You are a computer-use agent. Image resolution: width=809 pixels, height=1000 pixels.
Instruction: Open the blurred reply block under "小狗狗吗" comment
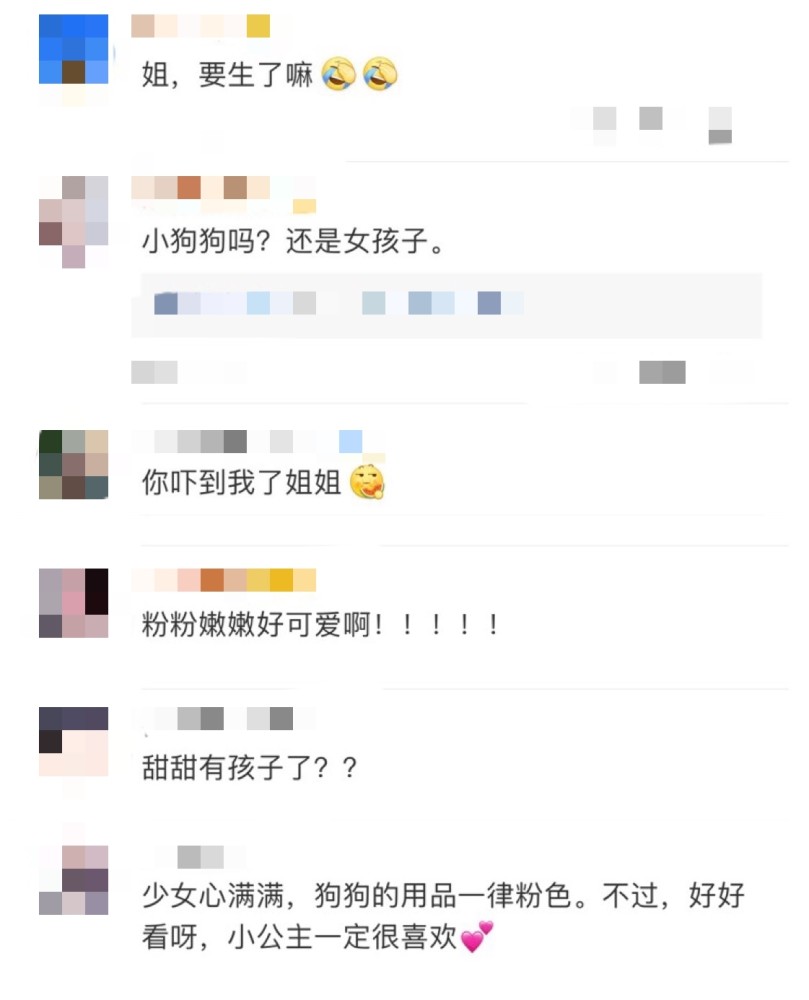click(x=446, y=305)
